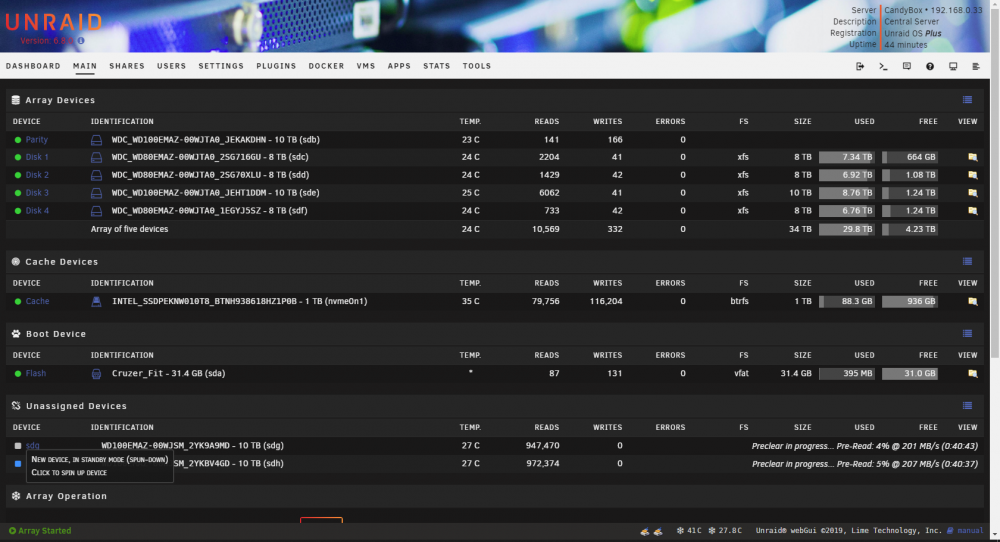Screen dimensions: 1000x542
Task: Click Cache free space bar 936 GB
Action: (x=909, y=301)
